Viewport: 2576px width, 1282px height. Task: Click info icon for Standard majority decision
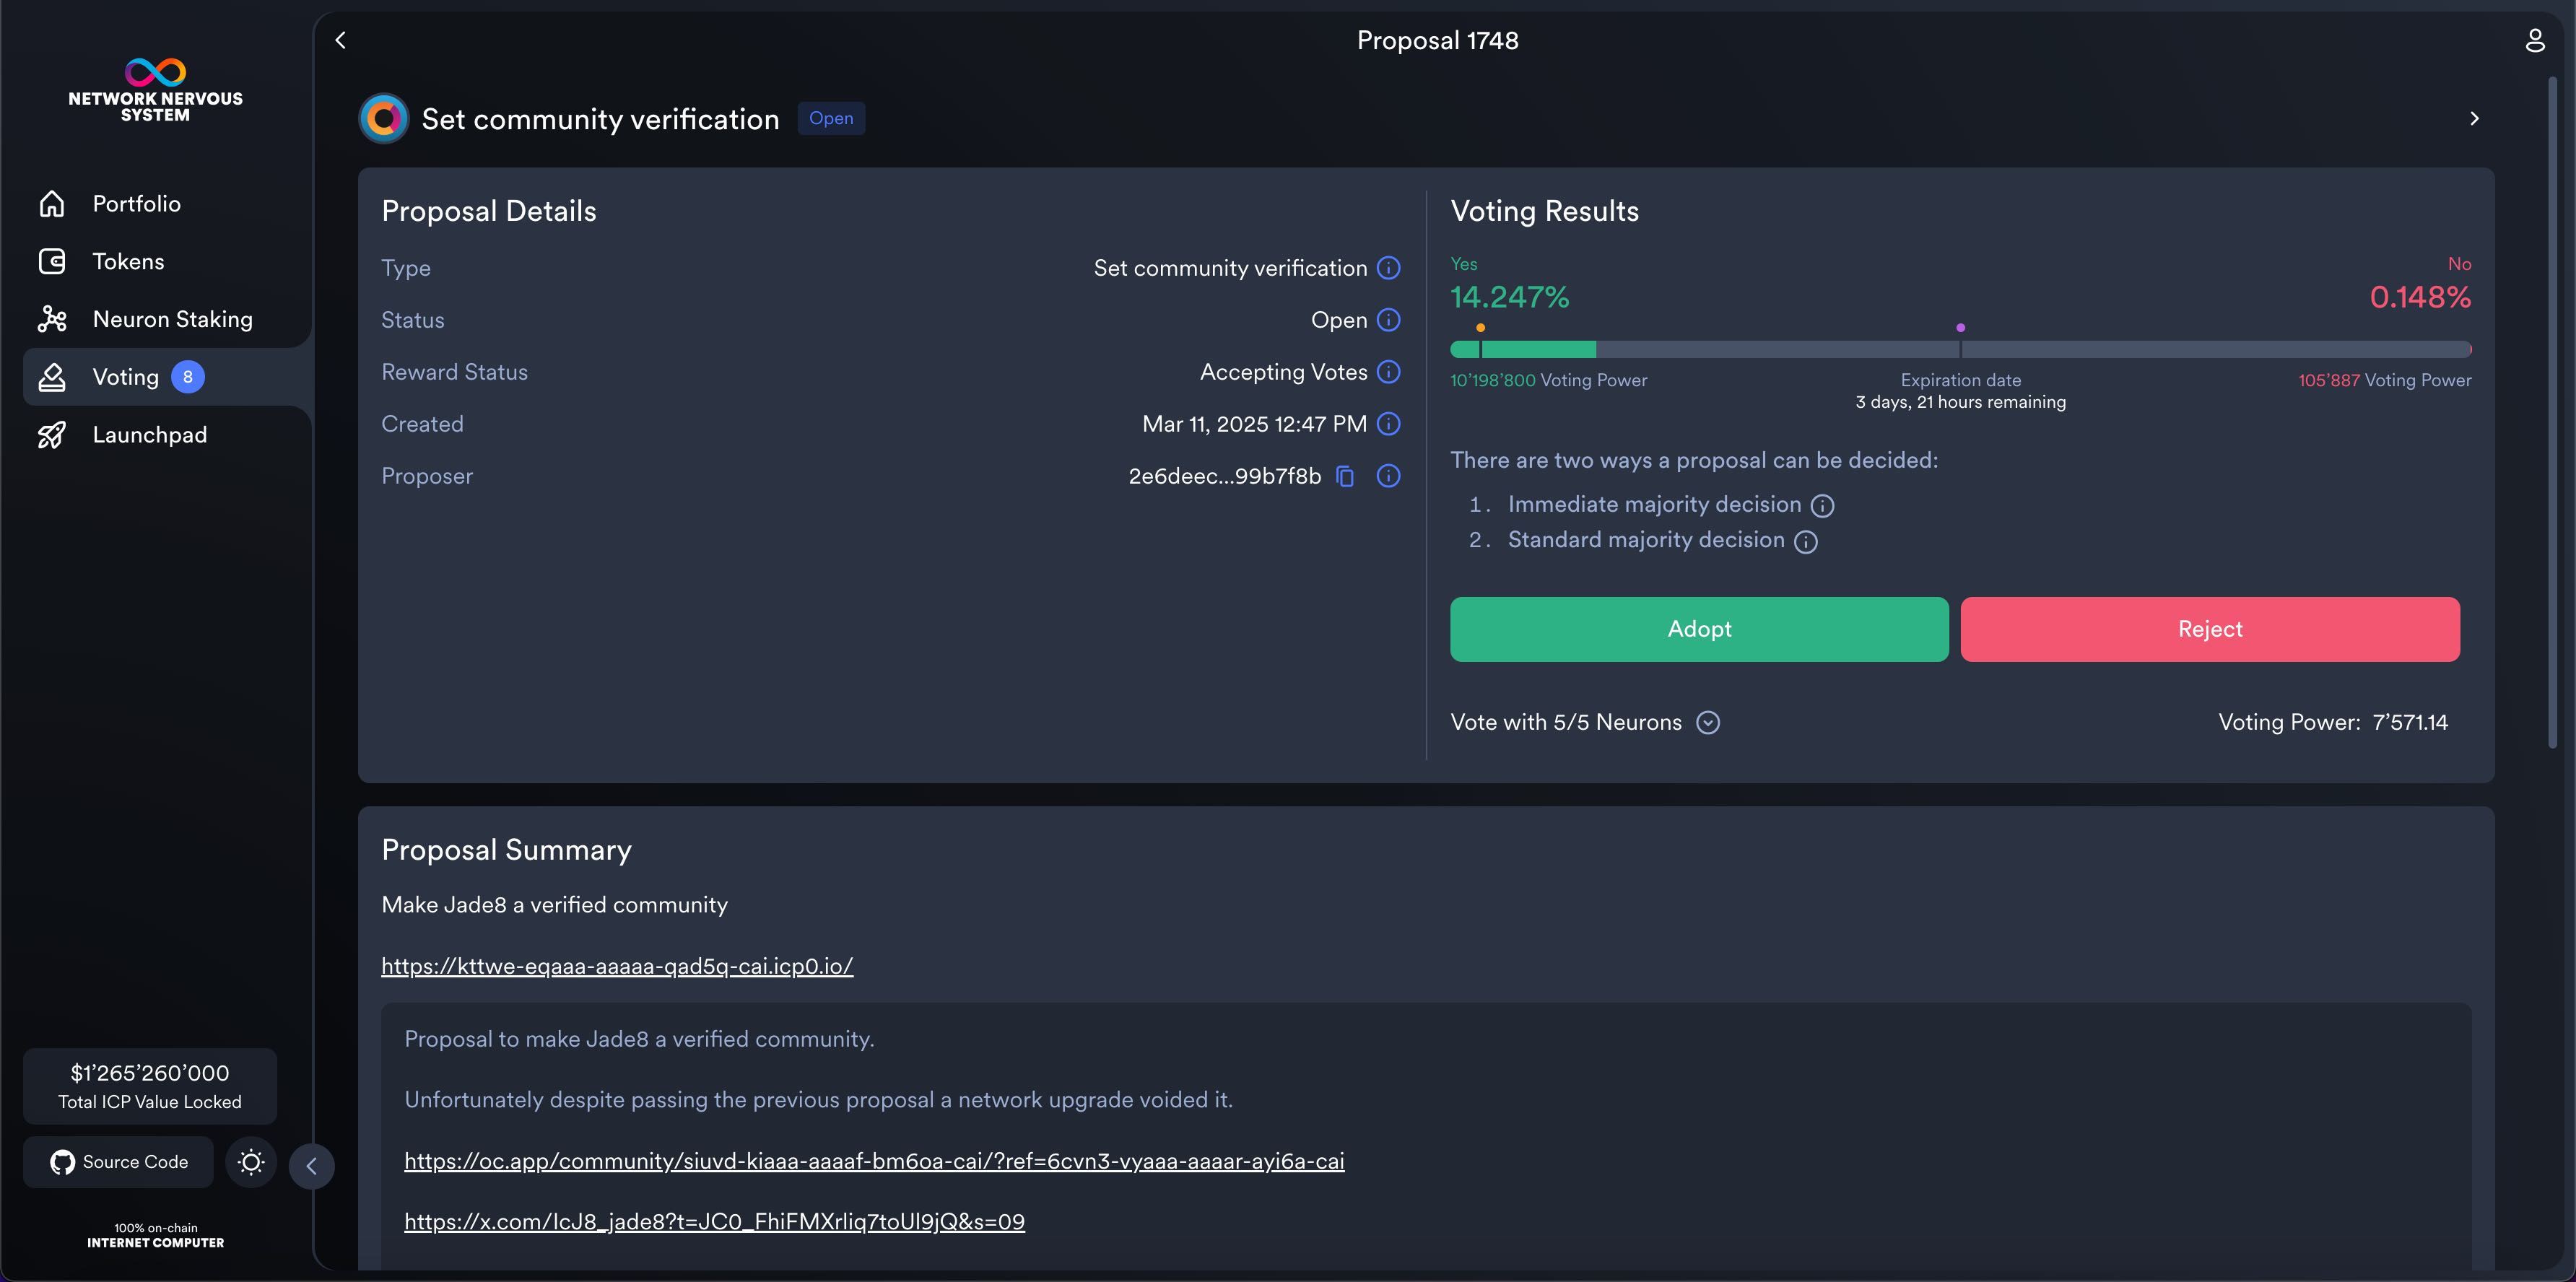coord(1805,542)
